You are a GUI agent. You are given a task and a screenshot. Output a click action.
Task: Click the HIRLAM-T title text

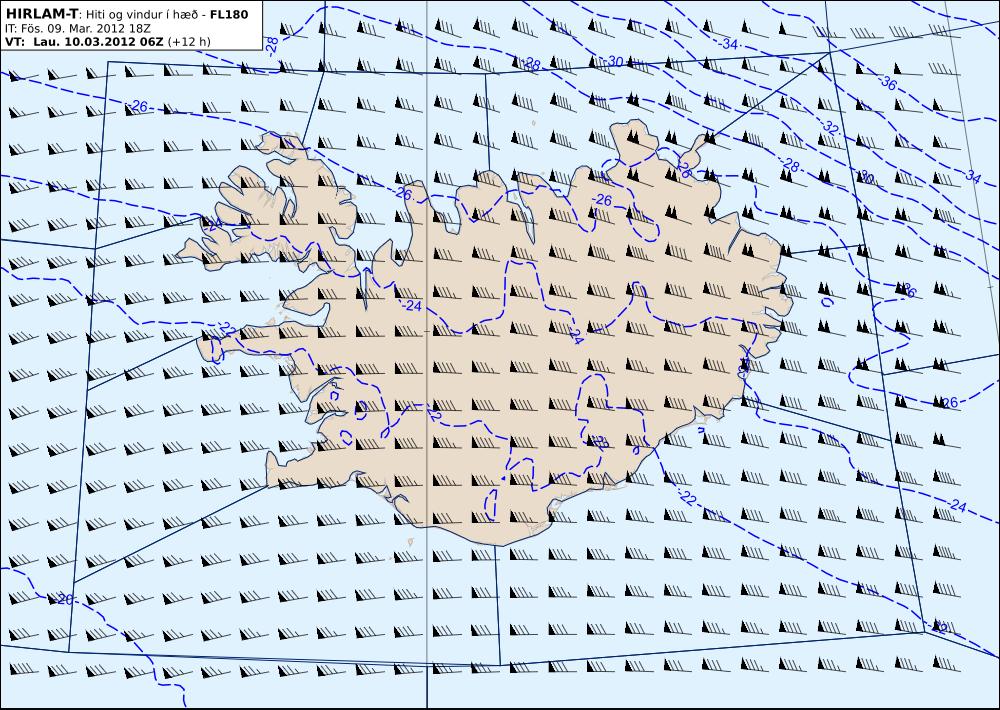pyautogui.click(x=42, y=15)
